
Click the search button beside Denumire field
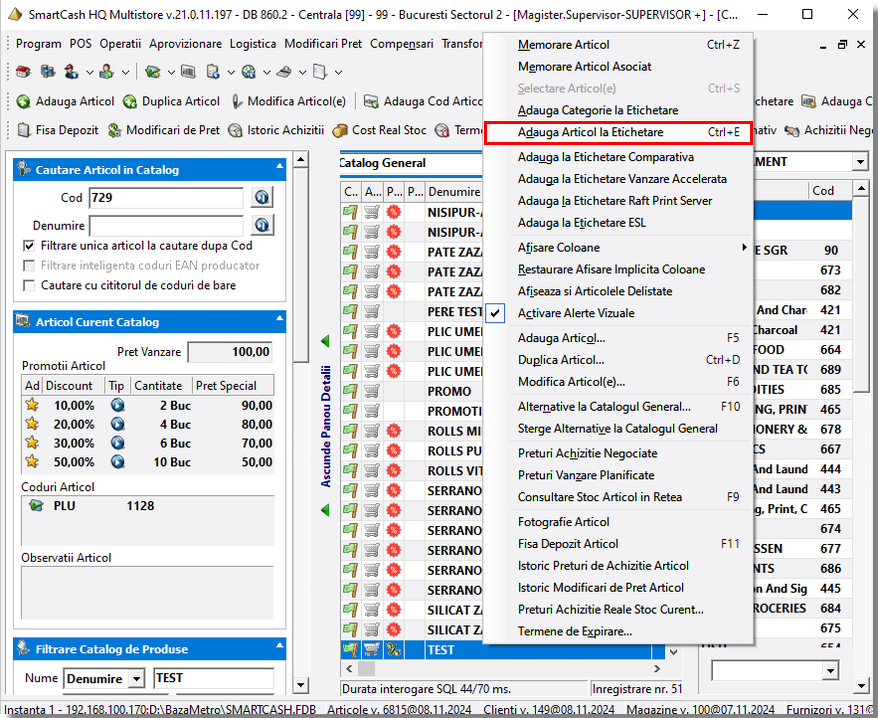coord(261,226)
